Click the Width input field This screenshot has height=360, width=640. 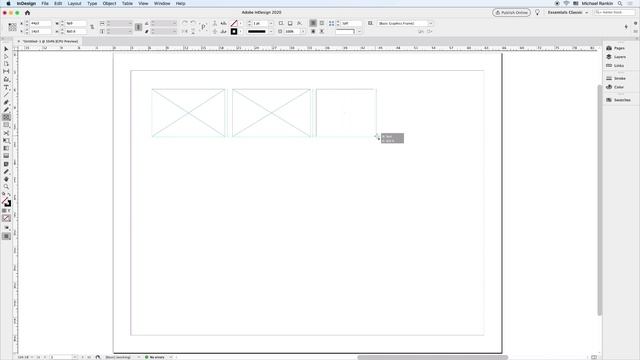(x=76, y=24)
